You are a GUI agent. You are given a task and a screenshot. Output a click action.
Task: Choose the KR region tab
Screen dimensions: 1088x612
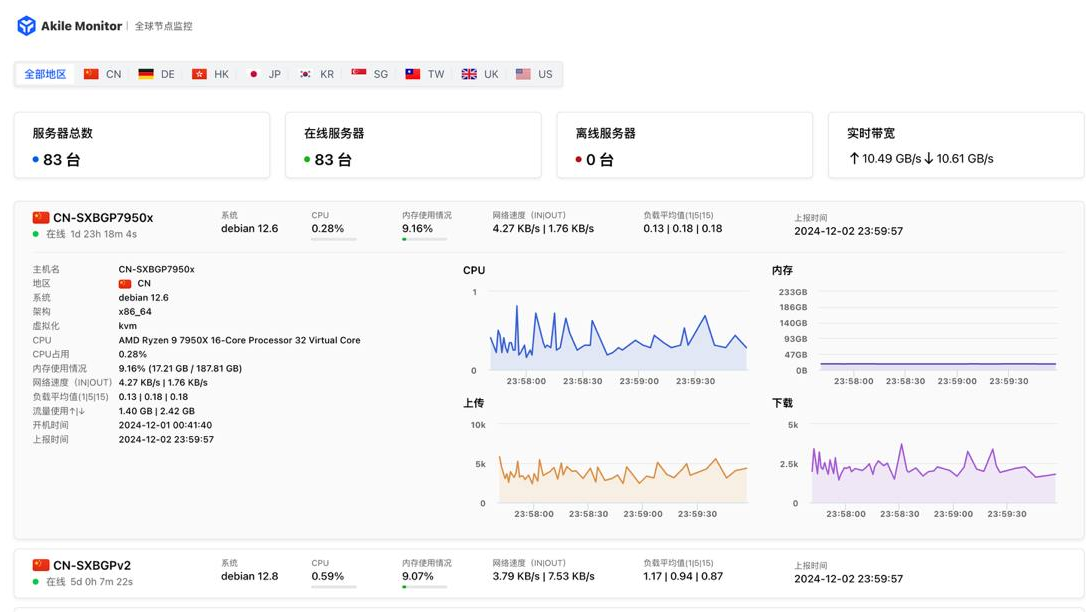(x=316, y=74)
